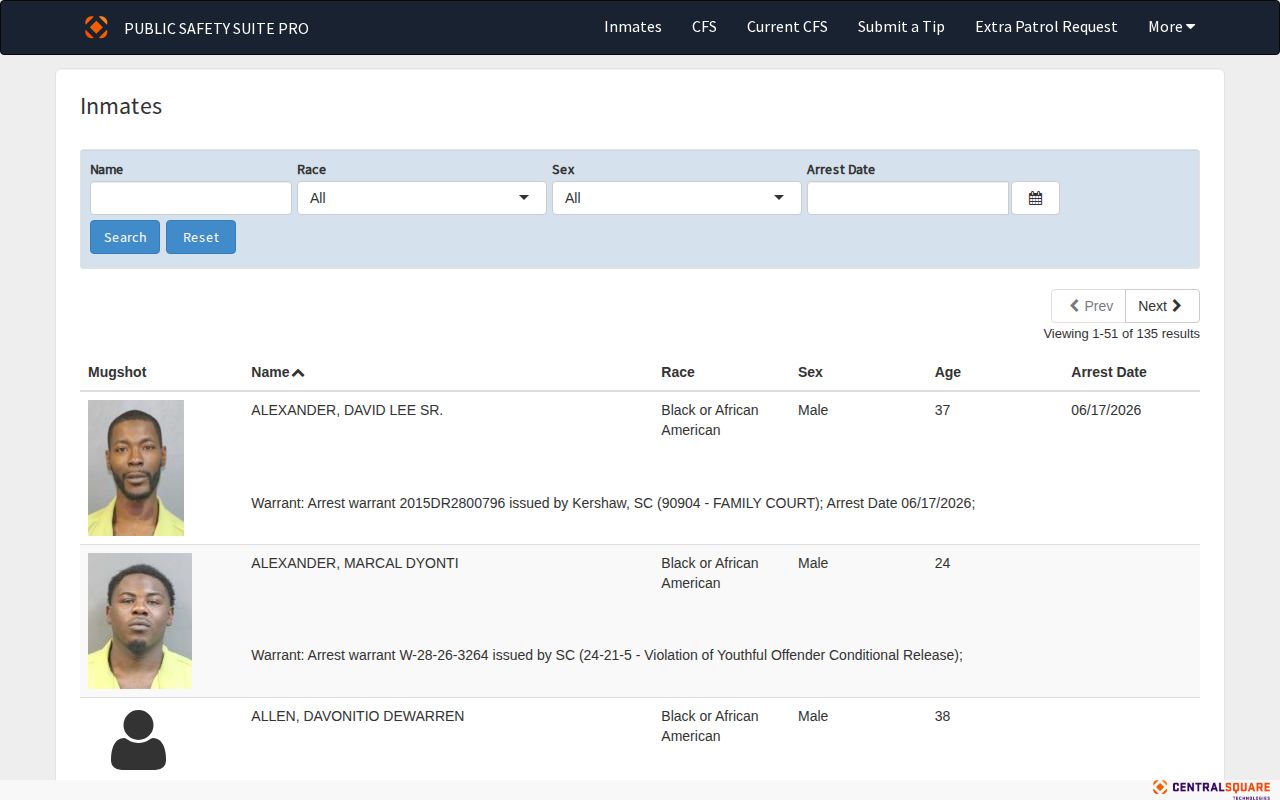Select the name ALEXANDER, DAVID LEE SR.
This screenshot has width=1280, height=800.
[x=347, y=410]
